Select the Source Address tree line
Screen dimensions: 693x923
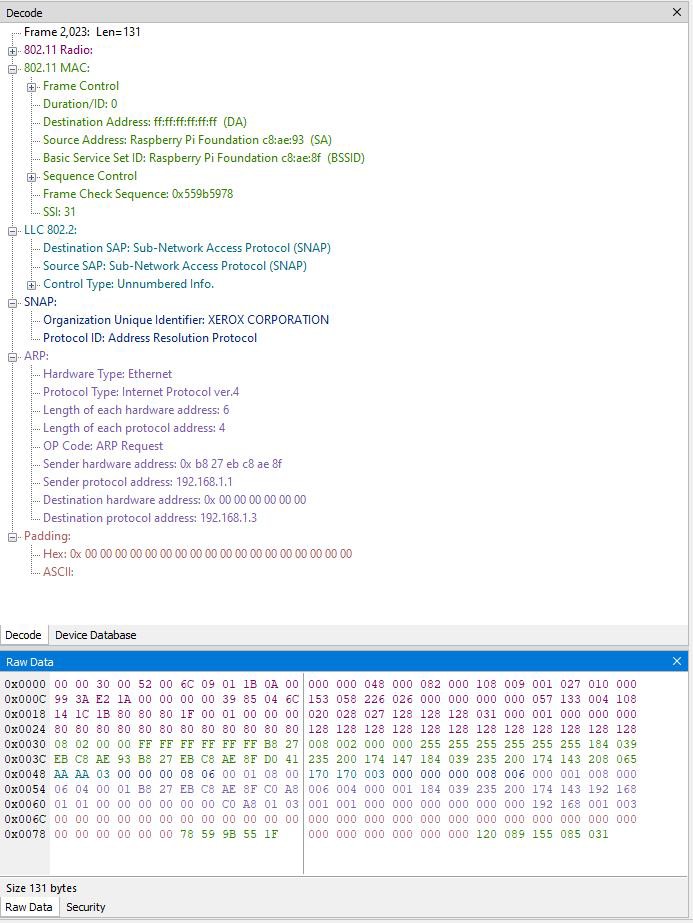(x=187, y=140)
